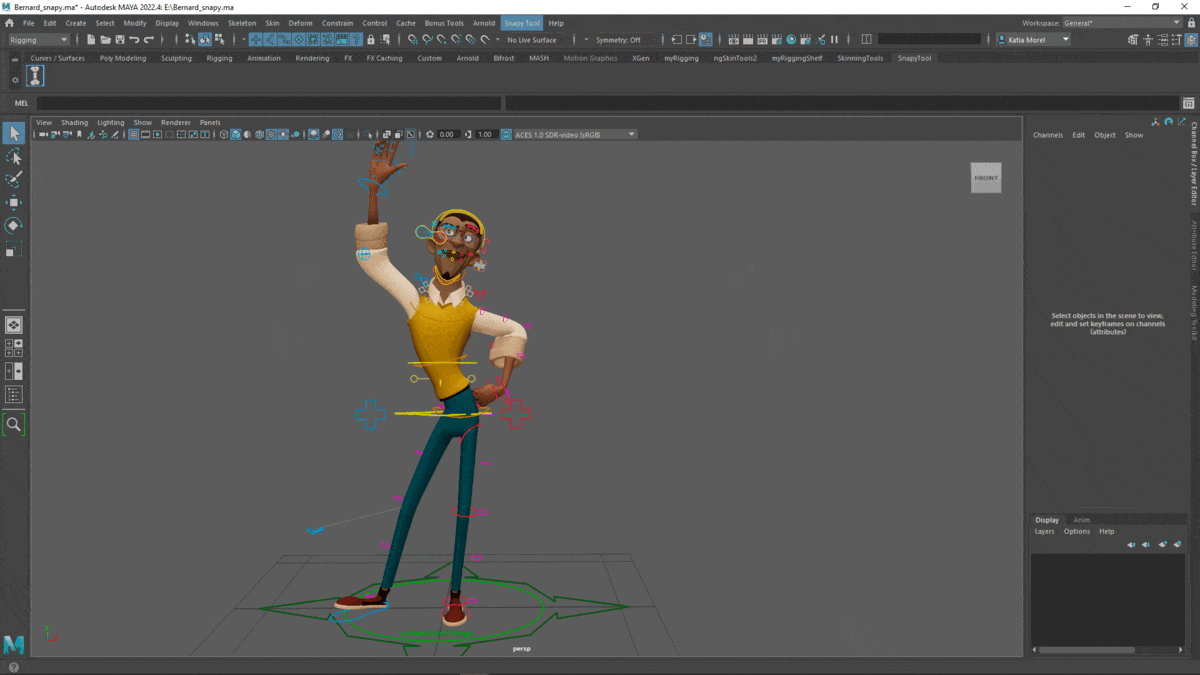Switch to the SkinningTools shelf tab
The image size is (1200, 675).
tap(860, 58)
